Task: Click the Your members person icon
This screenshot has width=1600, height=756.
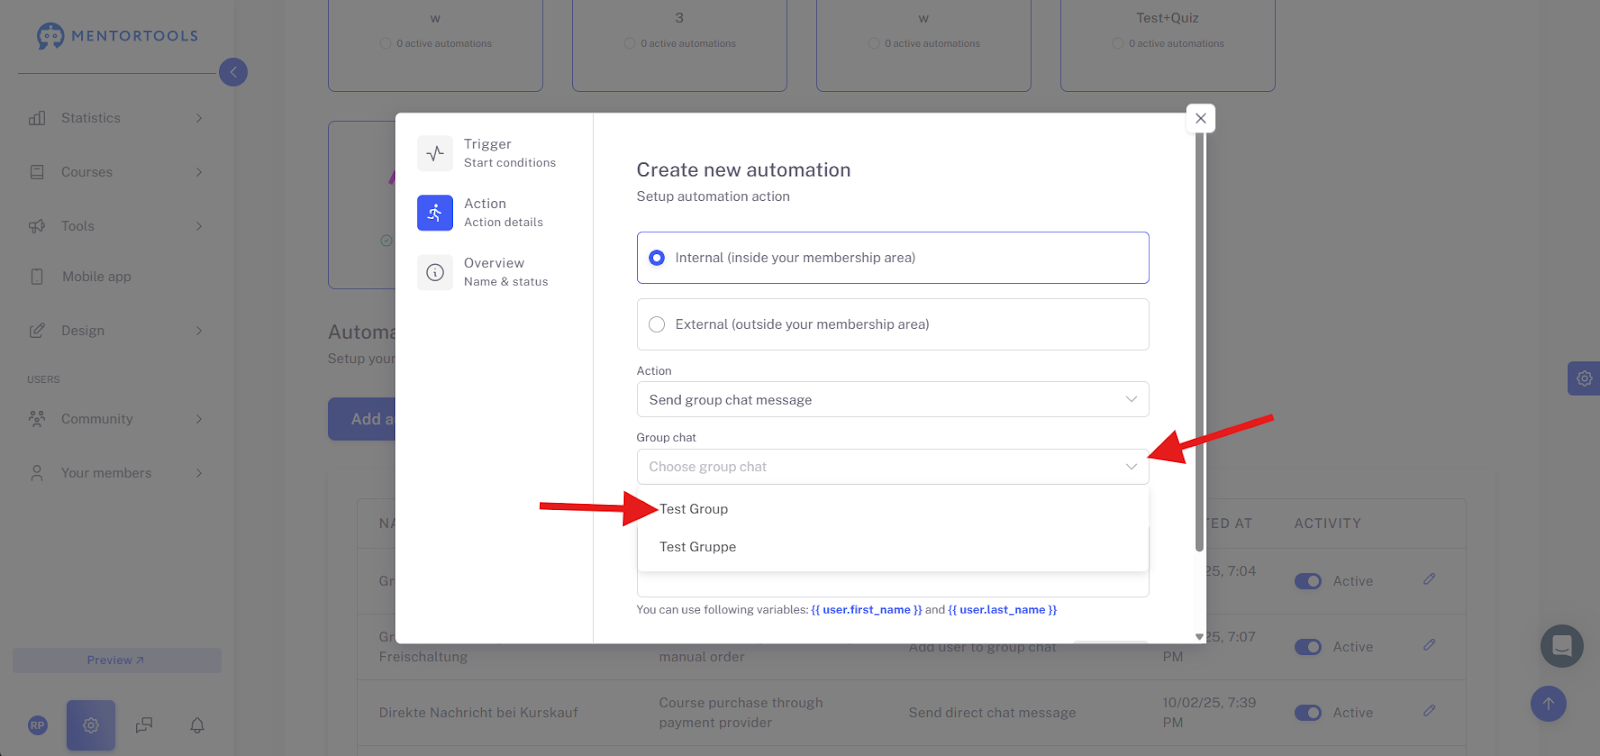Action: click(37, 473)
